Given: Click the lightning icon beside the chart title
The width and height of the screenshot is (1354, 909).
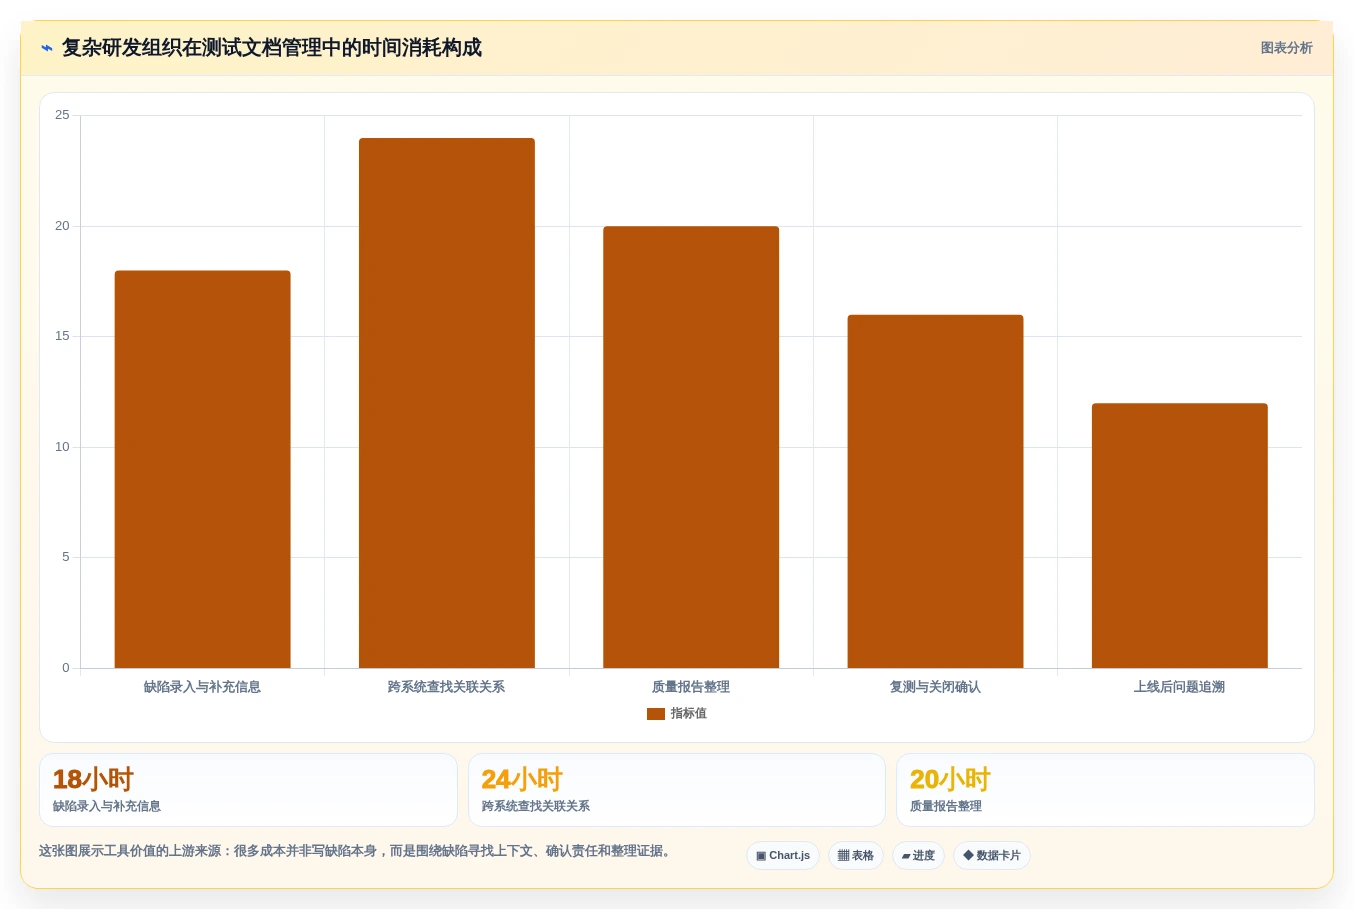Looking at the screenshot, I should [x=47, y=48].
